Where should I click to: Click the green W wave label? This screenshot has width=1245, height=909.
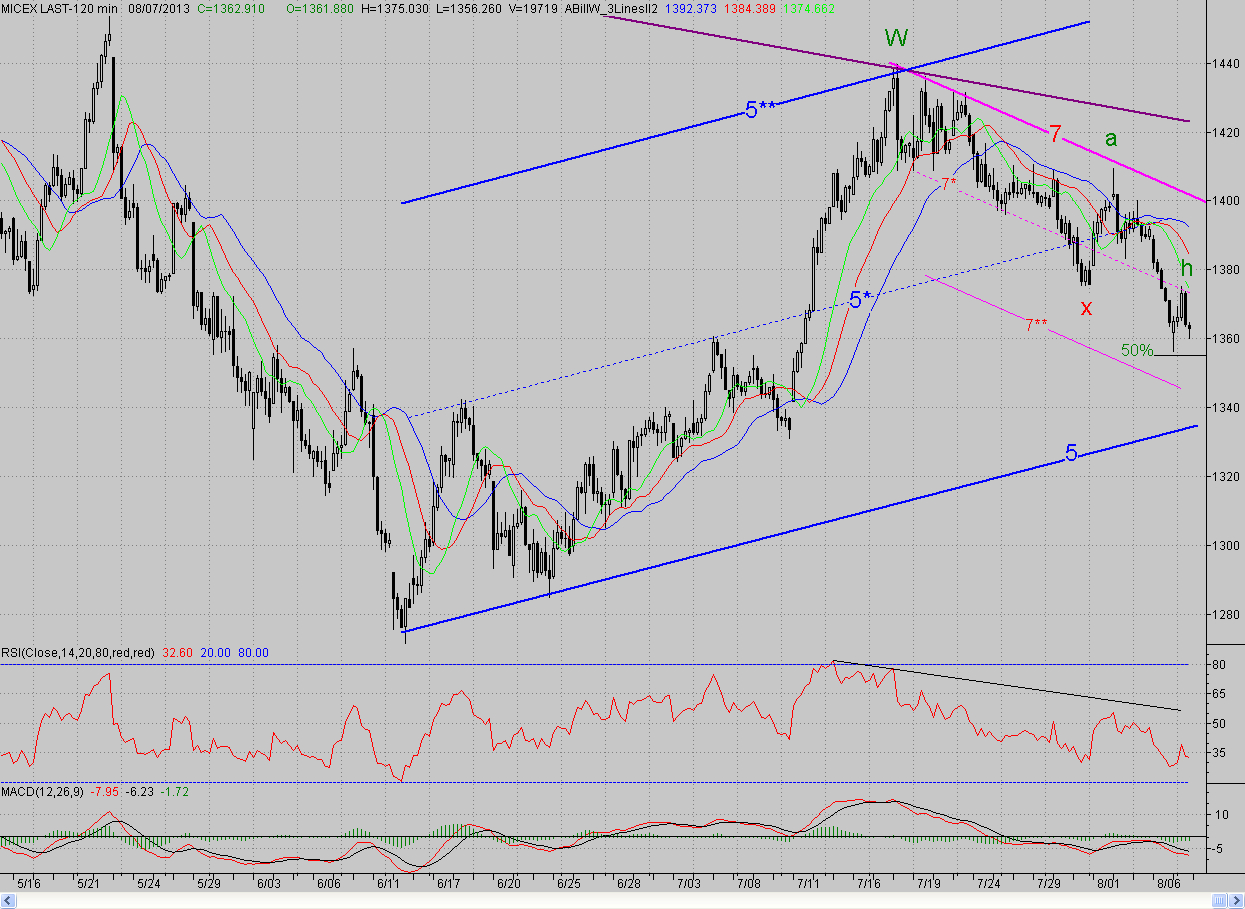897,39
